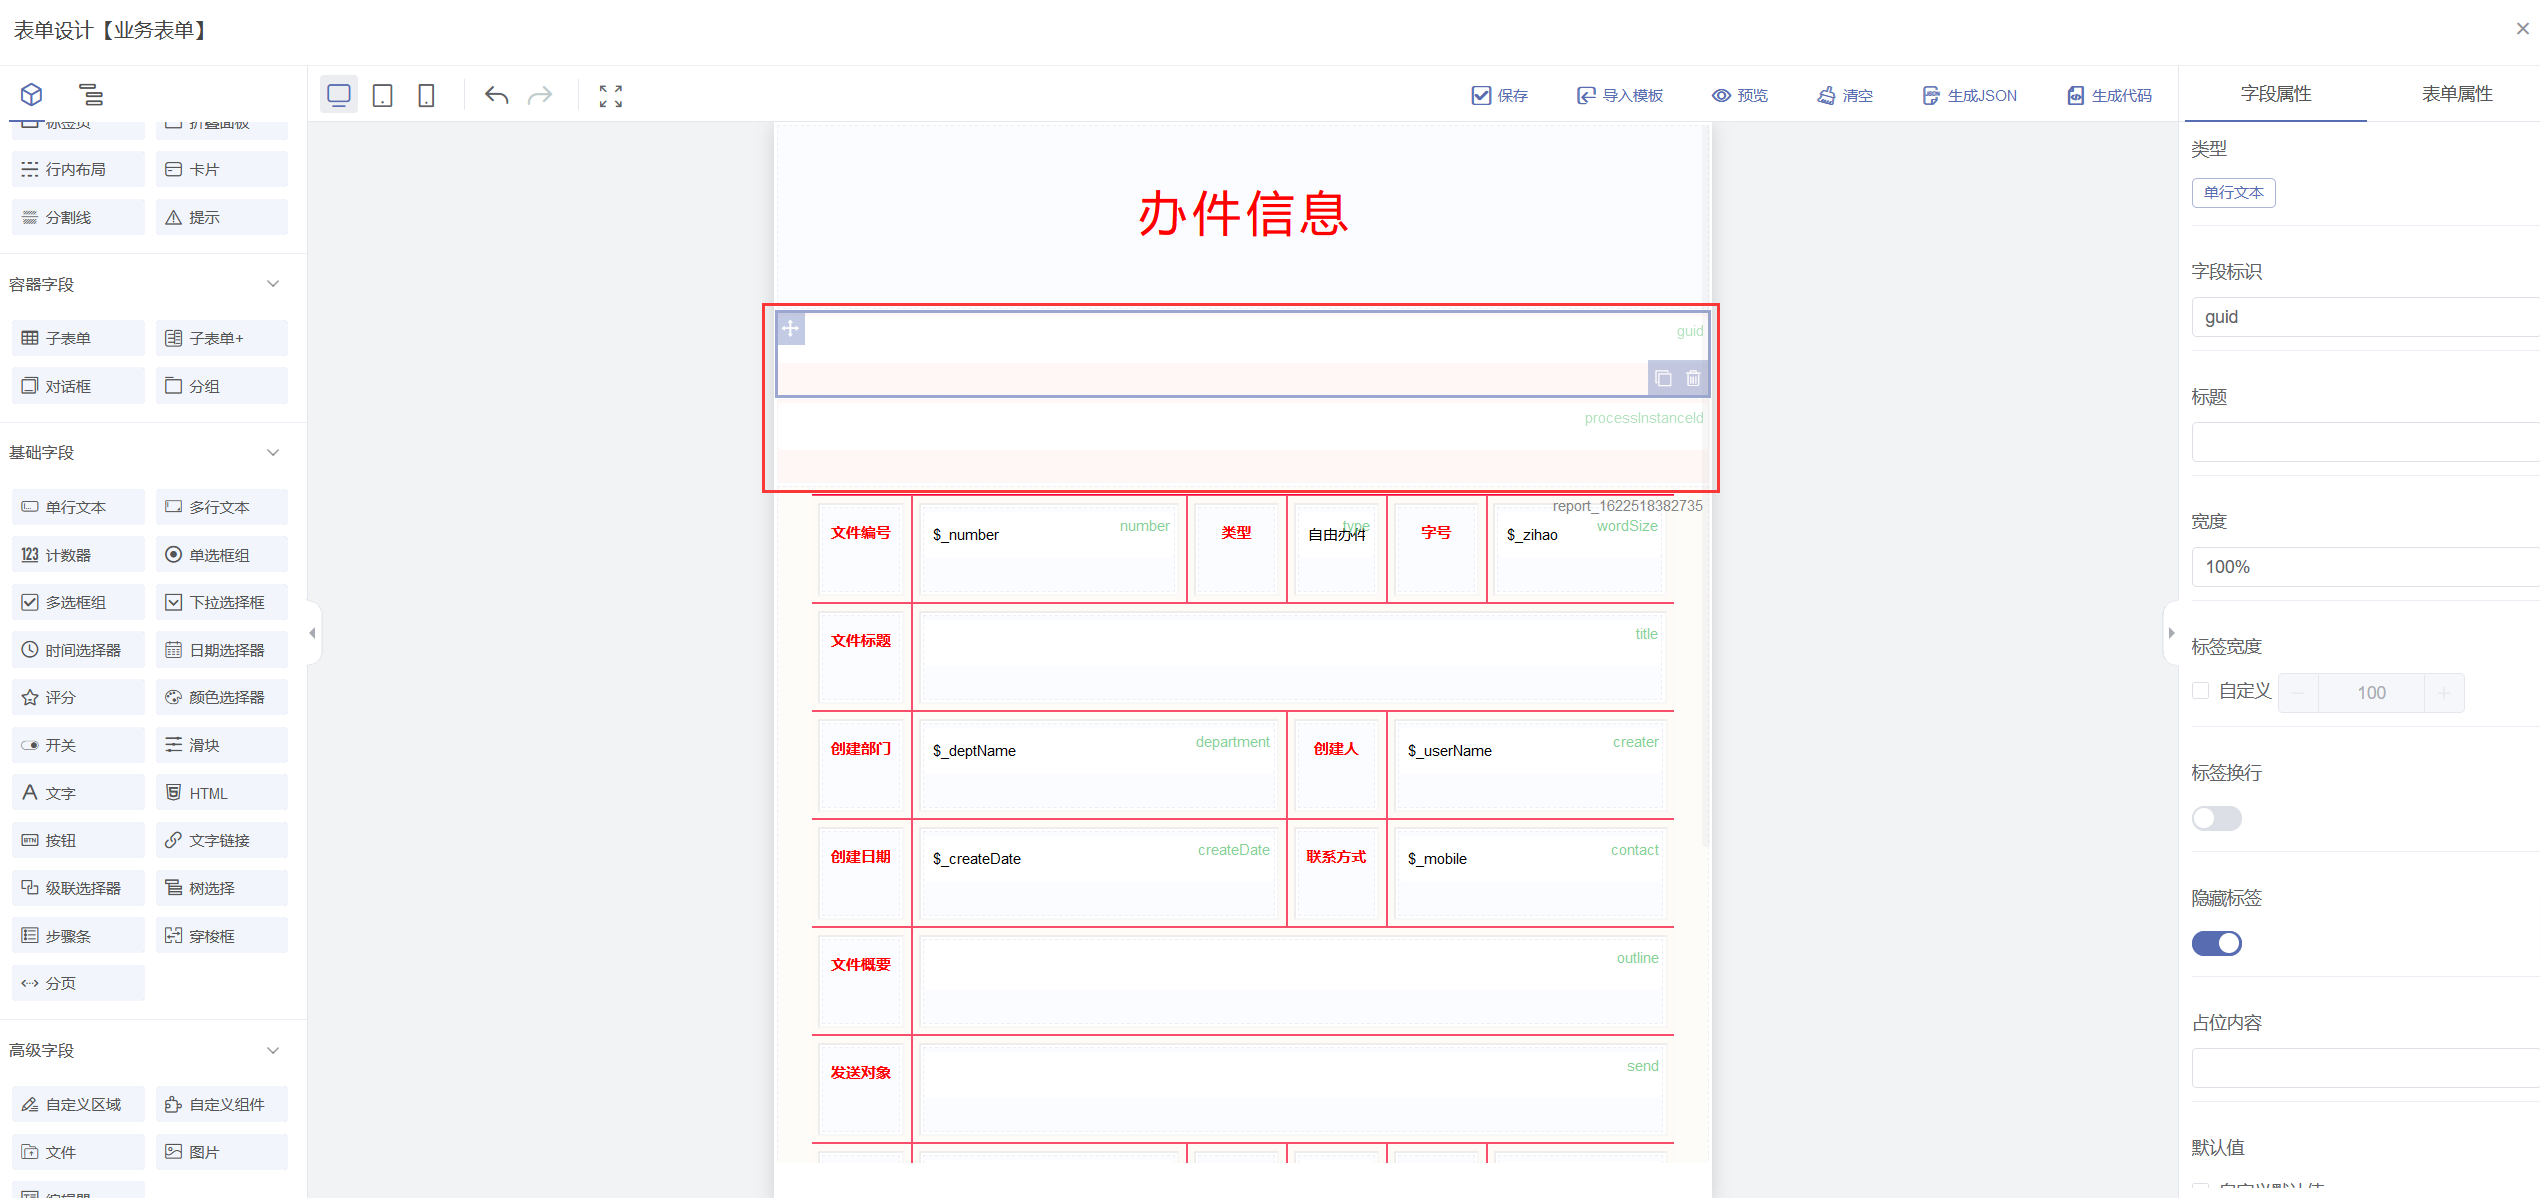This screenshot has height=1198, width=2540.
Task: Collapse the 容器字段 section
Action: [273, 284]
